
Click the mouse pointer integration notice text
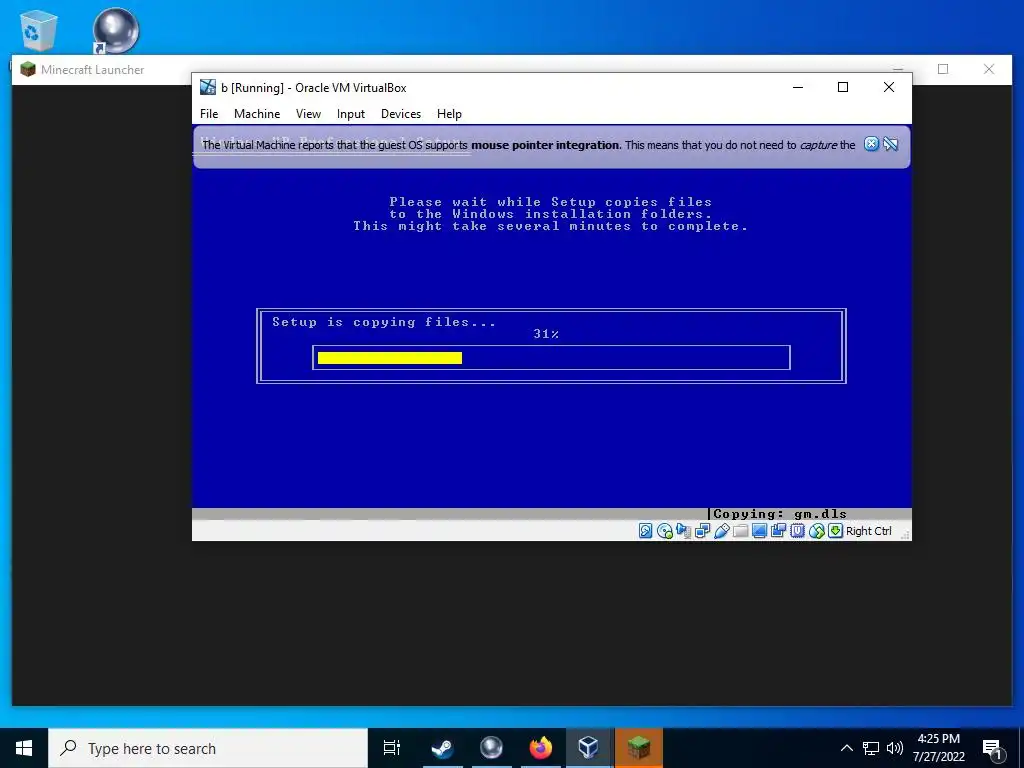coord(528,145)
